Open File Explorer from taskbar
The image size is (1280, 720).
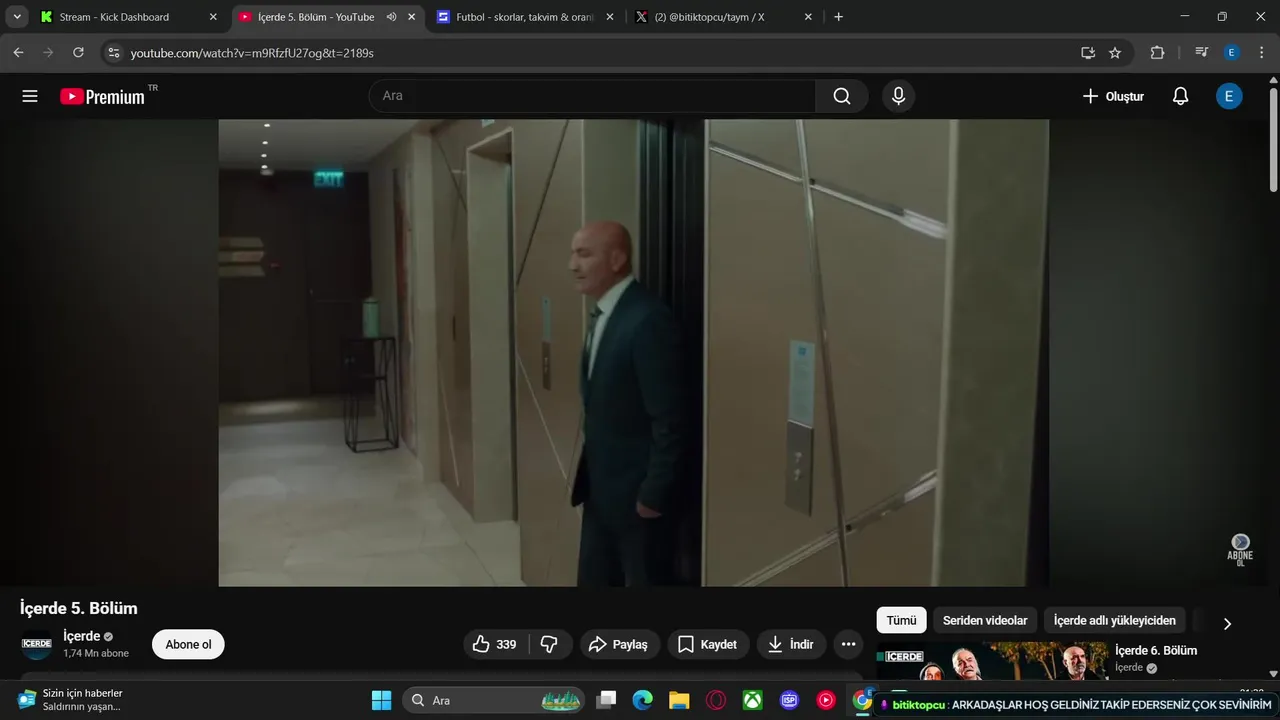[679, 700]
